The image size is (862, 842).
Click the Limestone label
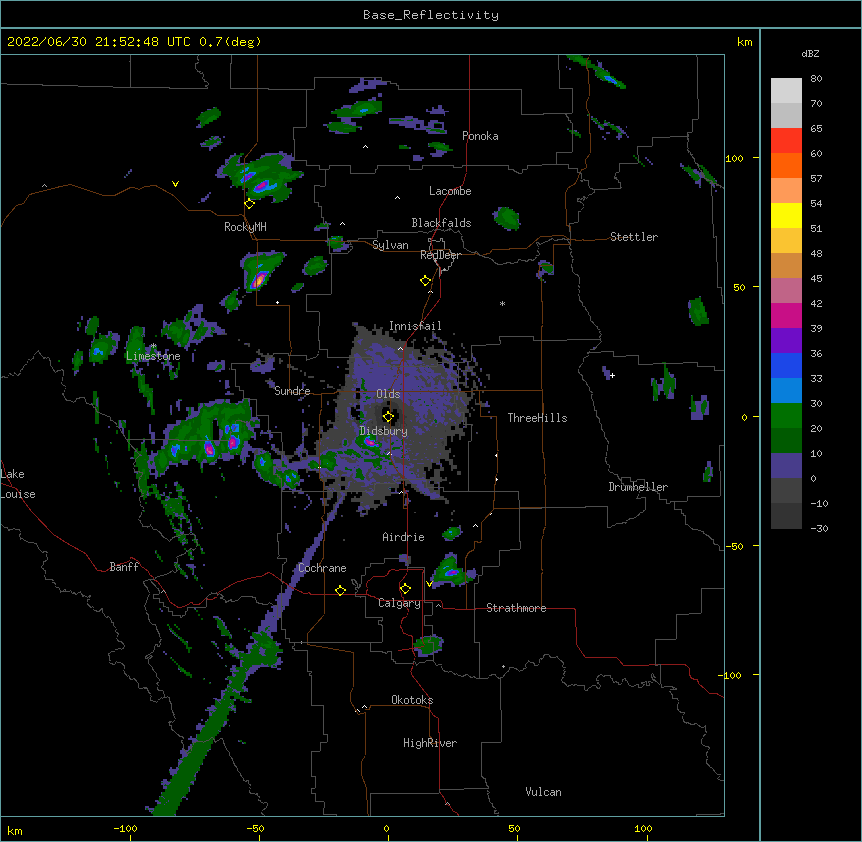coord(153,356)
